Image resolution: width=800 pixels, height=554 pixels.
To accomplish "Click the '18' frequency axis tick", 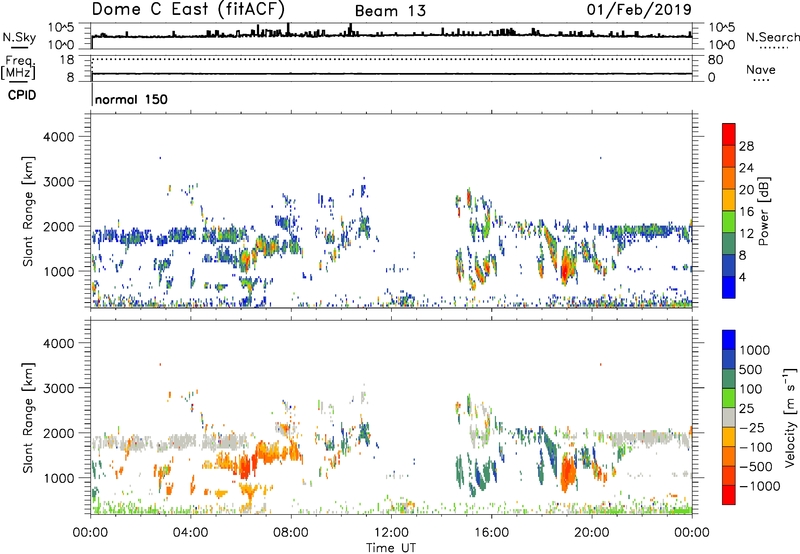I will click(66, 60).
